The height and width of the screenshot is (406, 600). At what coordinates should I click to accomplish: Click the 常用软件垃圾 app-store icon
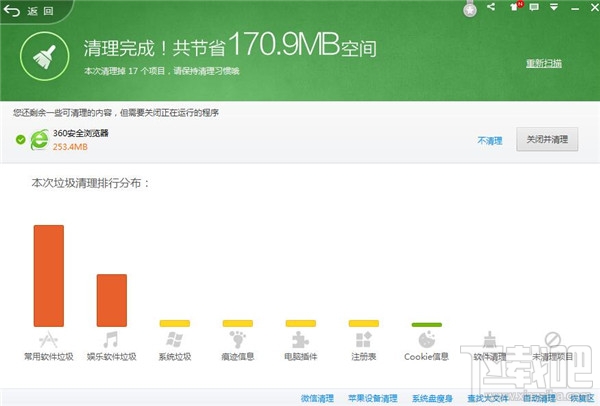click(48, 340)
